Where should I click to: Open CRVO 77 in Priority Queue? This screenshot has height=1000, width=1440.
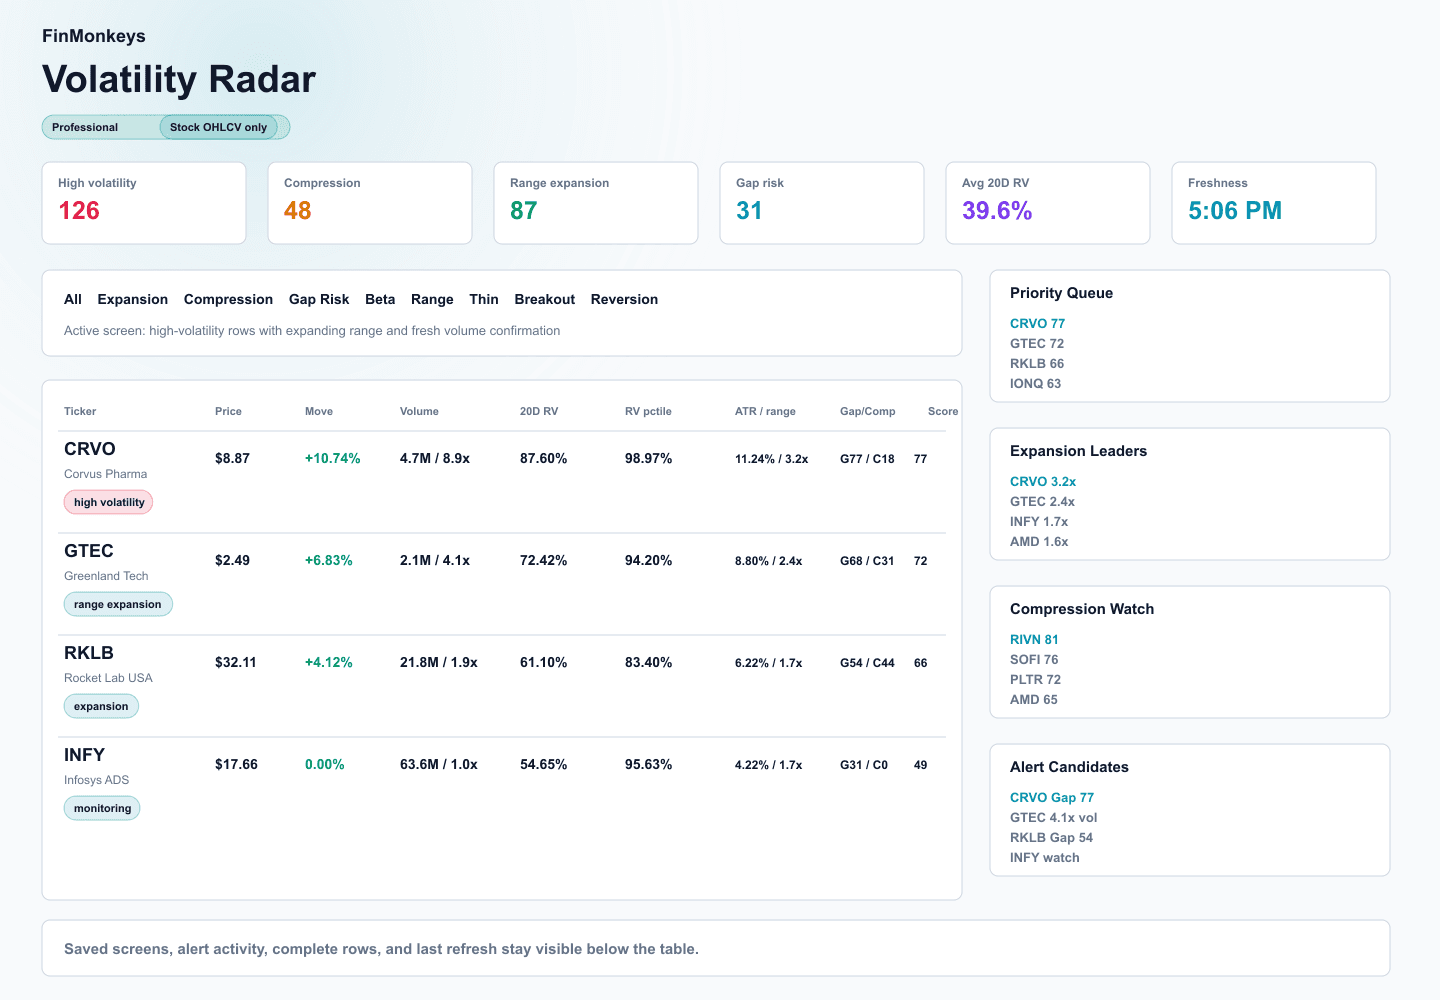pos(1037,323)
